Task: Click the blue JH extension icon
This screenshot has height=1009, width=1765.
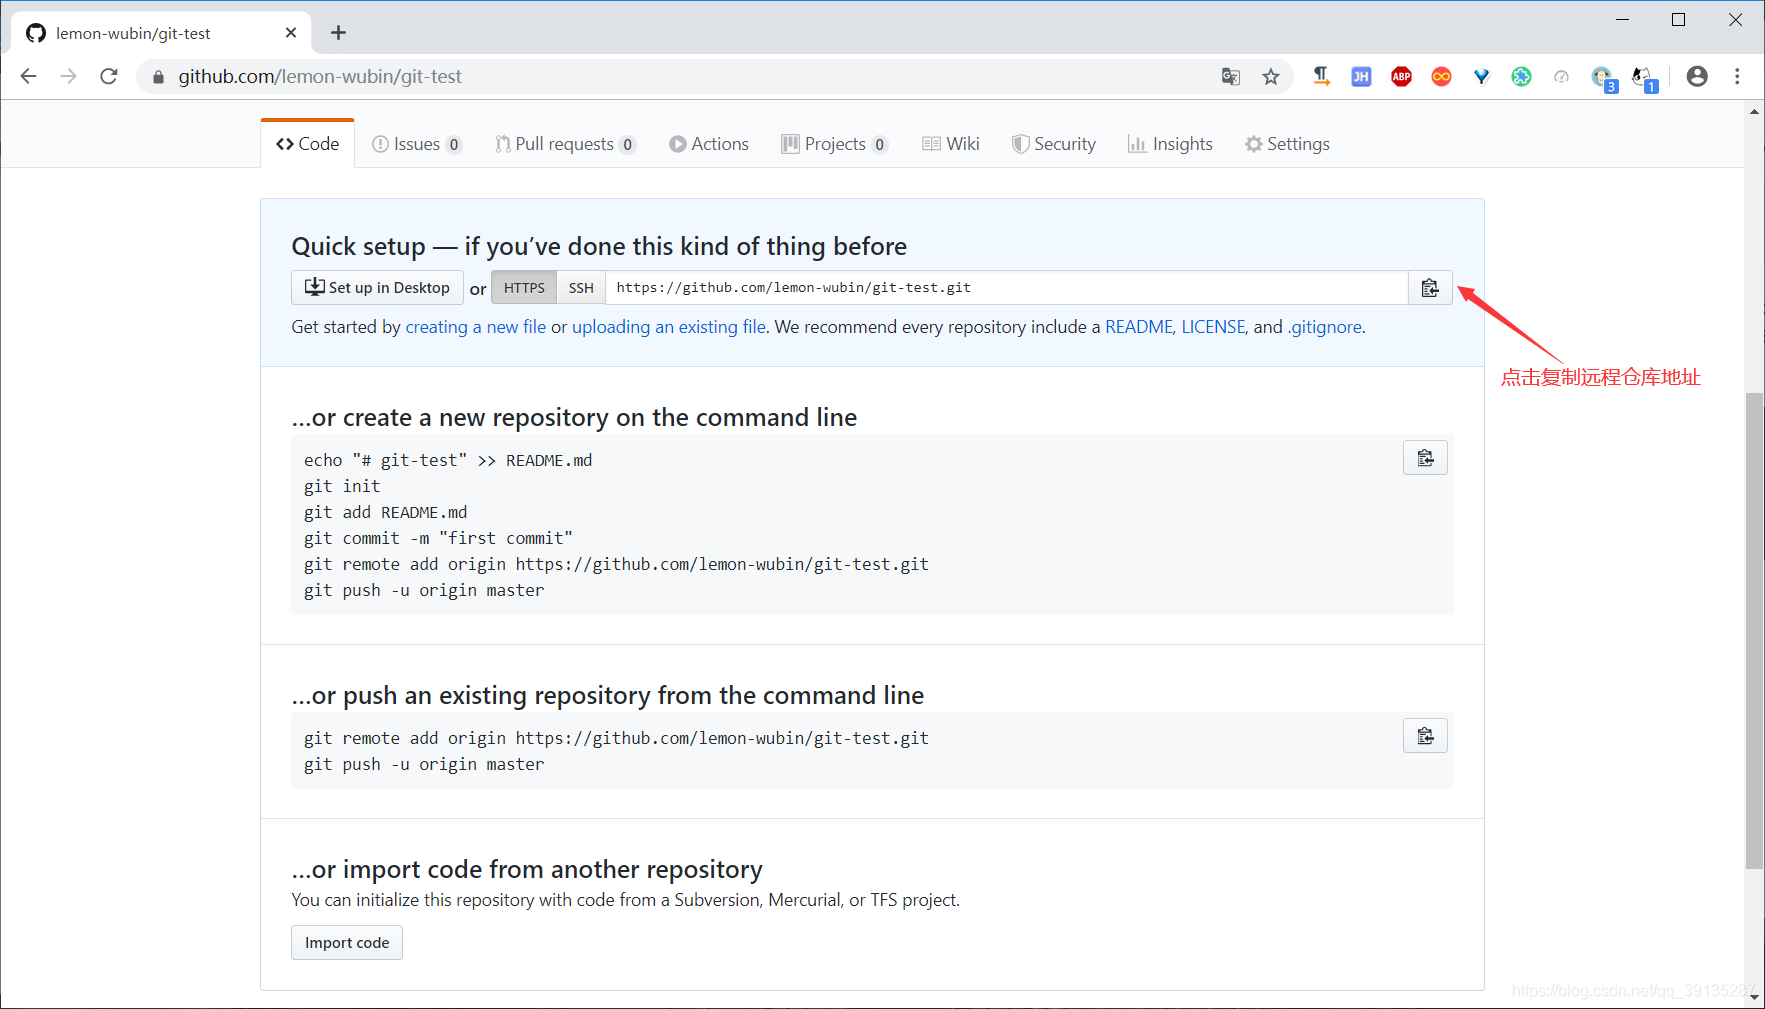Action: [1361, 77]
